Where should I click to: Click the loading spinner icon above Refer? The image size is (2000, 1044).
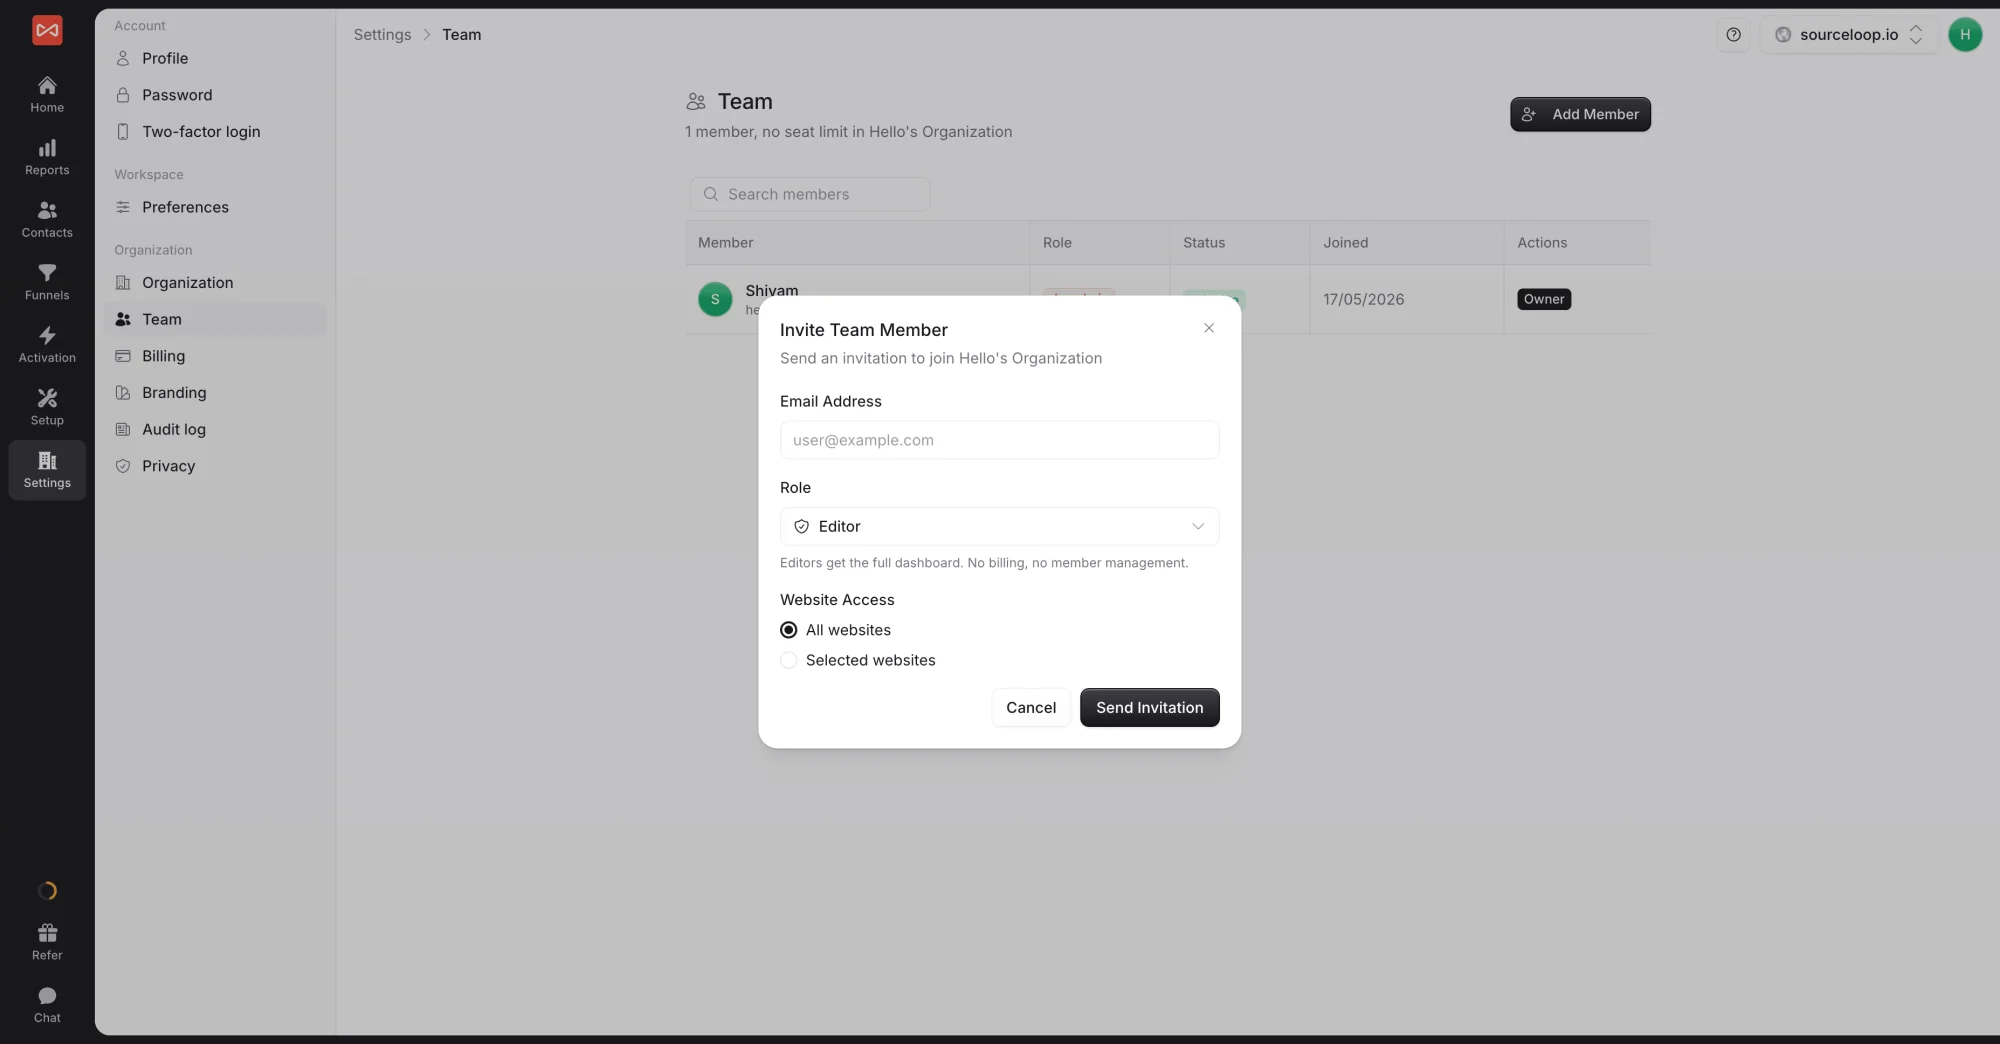coord(47,891)
